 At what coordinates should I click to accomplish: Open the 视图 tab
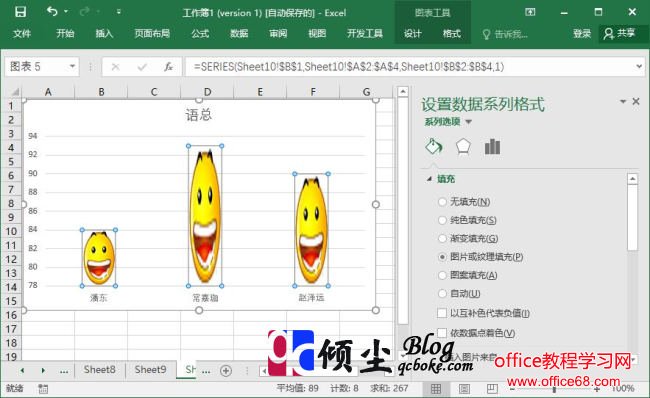(317, 34)
